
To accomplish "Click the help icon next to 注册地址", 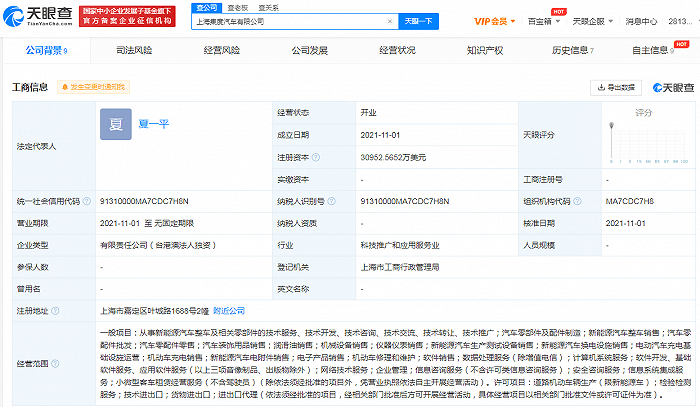I will 55,311.
